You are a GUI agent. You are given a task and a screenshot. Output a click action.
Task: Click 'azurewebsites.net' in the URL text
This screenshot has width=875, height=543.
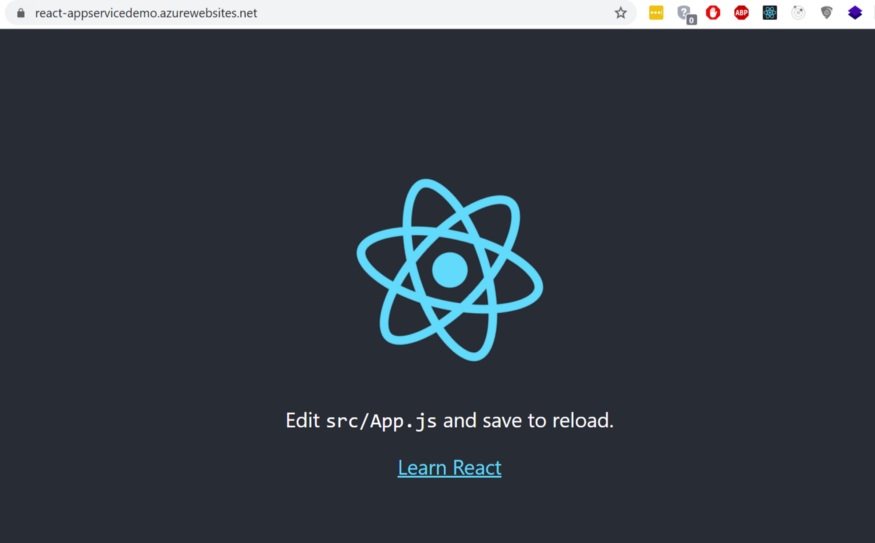point(208,13)
